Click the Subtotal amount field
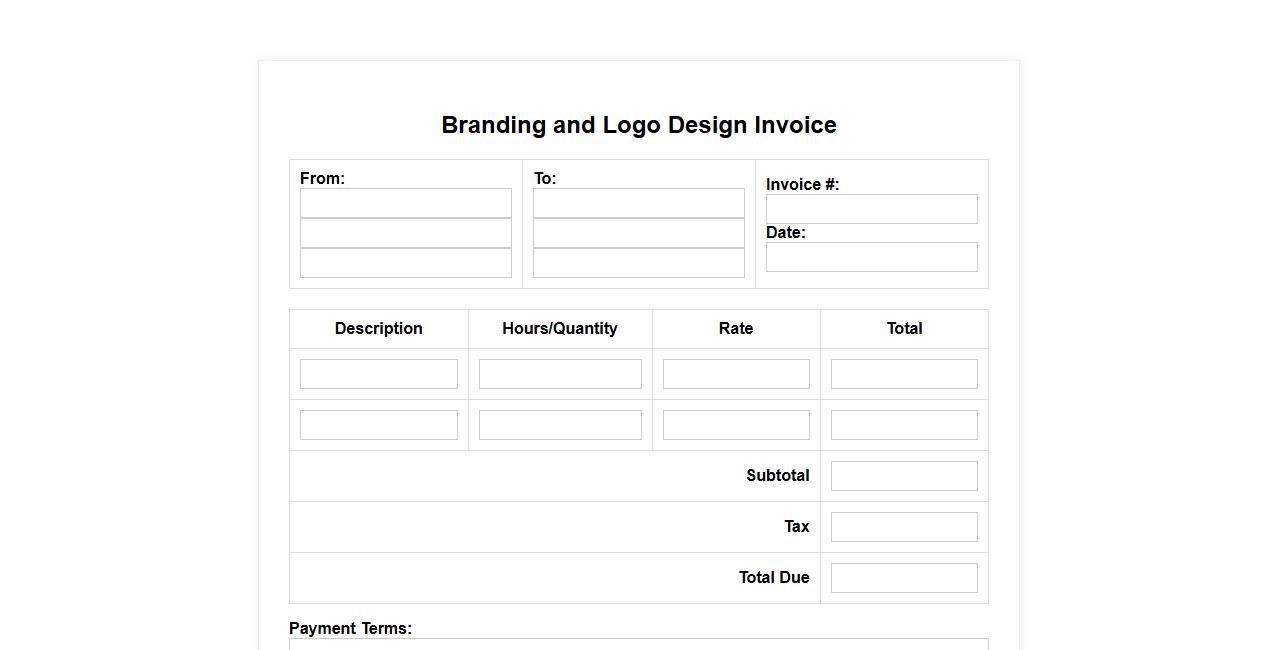Viewport: 1278px width, 650px height. coord(904,476)
